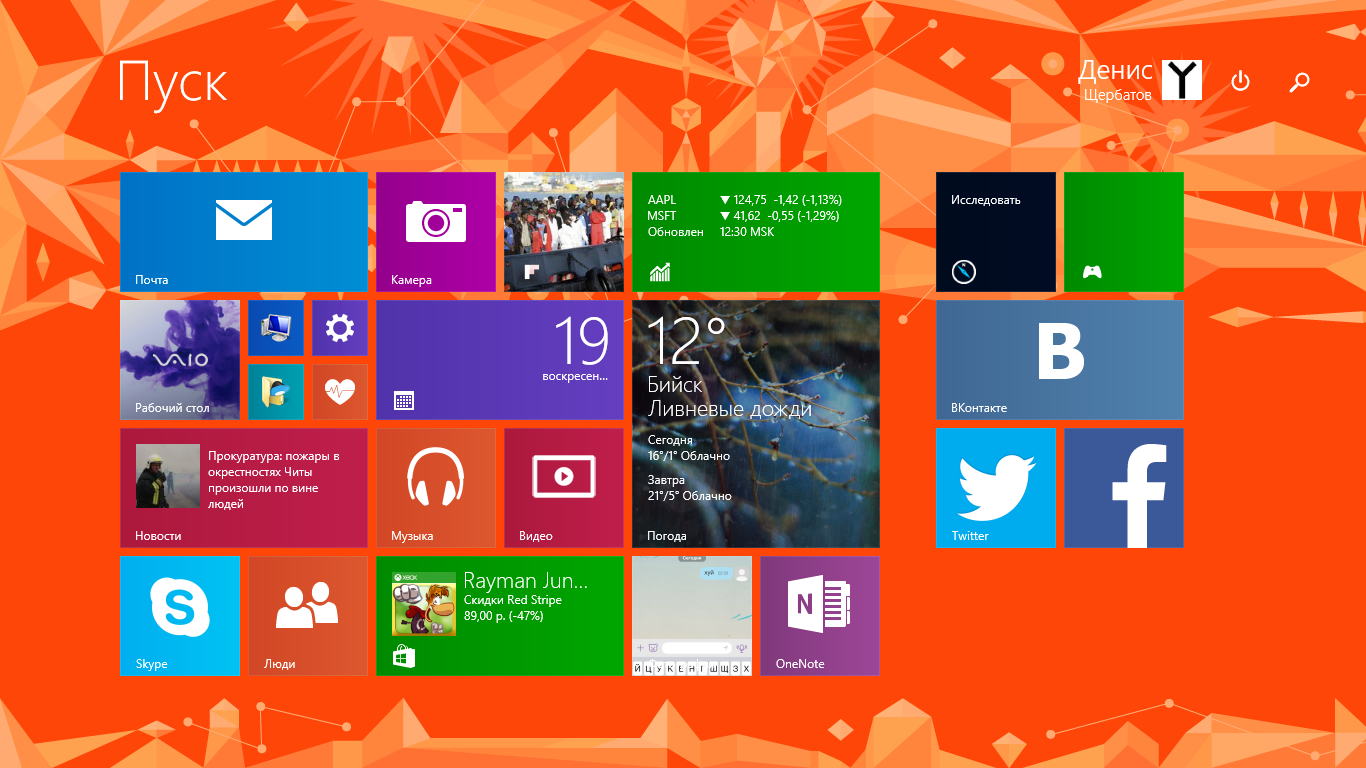
Task: Open the finance tile showing AAPL
Action: pyautogui.click(x=756, y=232)
